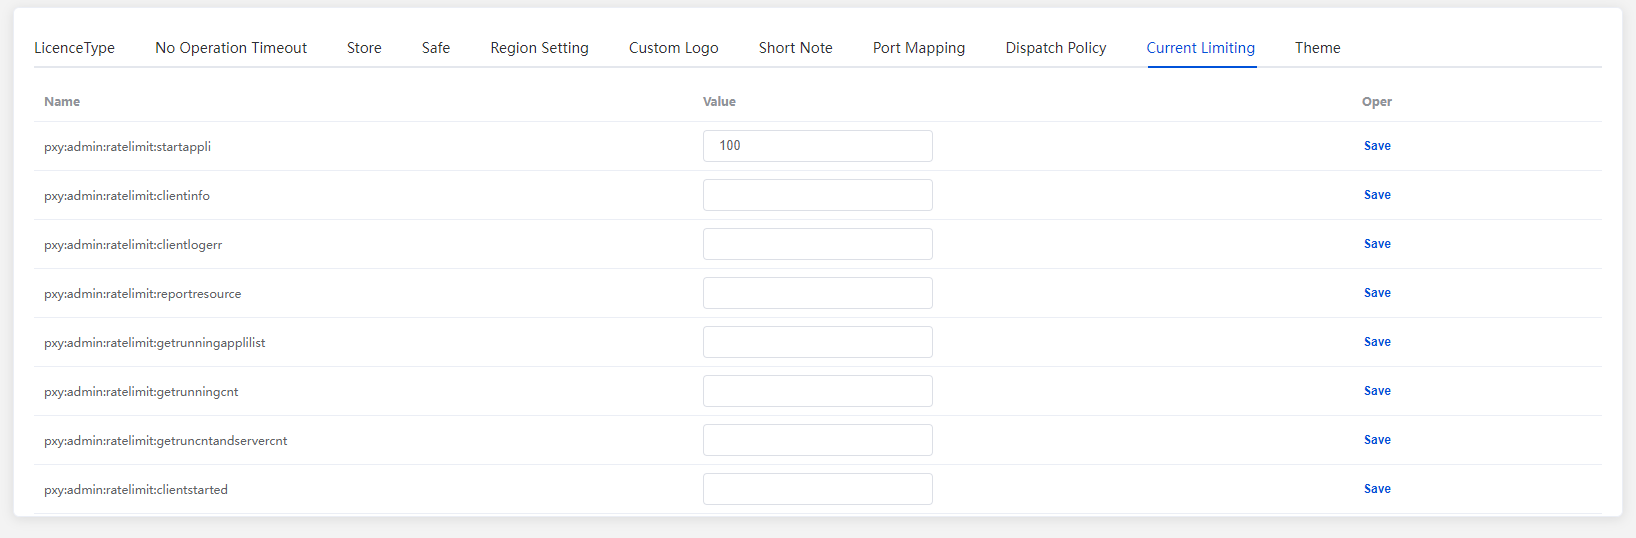1636x538 pixels.
Task: Go to the Safe tab
Action: [436, 48]
